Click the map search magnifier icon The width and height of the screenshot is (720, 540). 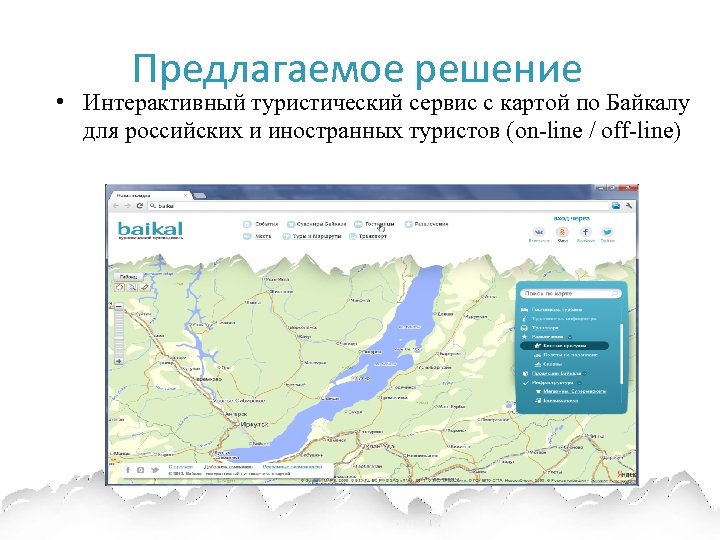(x=615, y=293)
